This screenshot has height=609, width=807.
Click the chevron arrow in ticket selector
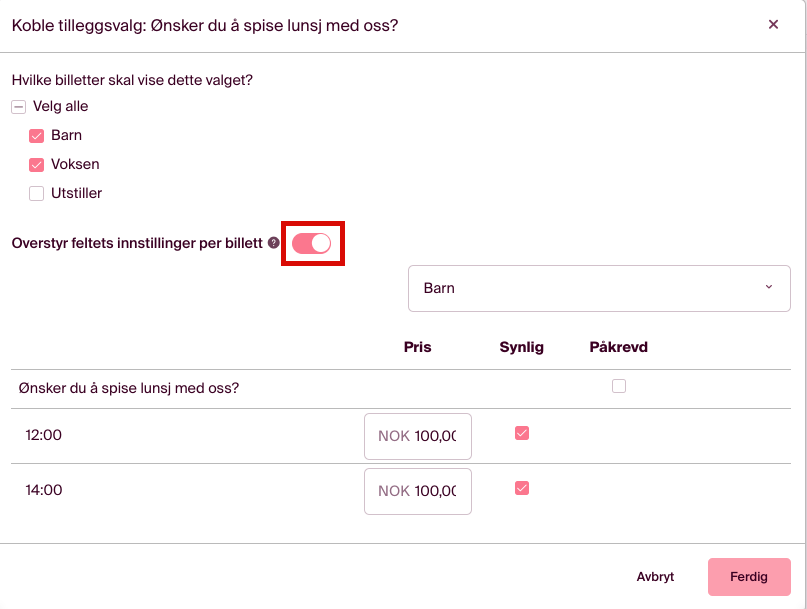tap(768, 288)
